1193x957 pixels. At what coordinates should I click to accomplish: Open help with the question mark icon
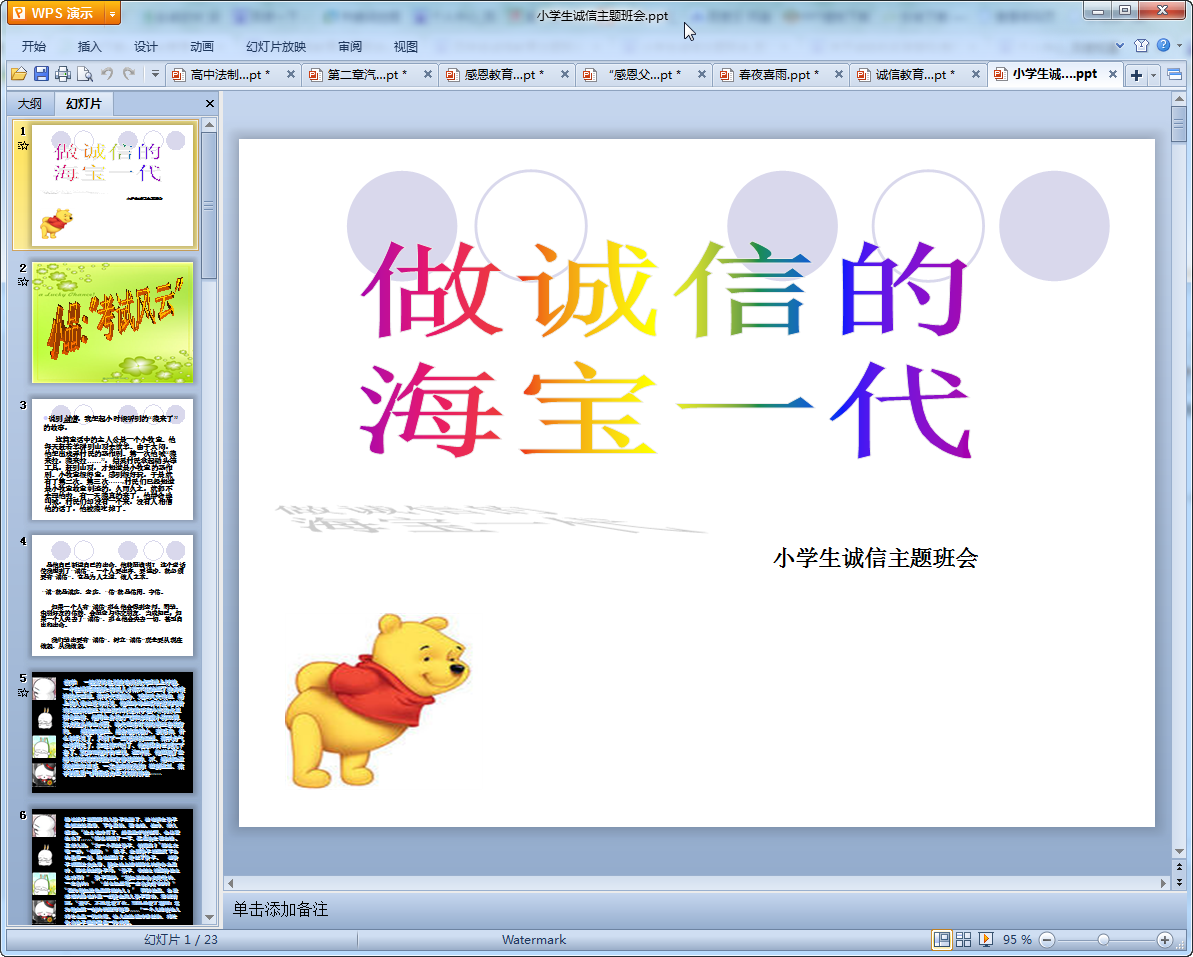[x=1163, y=46]
